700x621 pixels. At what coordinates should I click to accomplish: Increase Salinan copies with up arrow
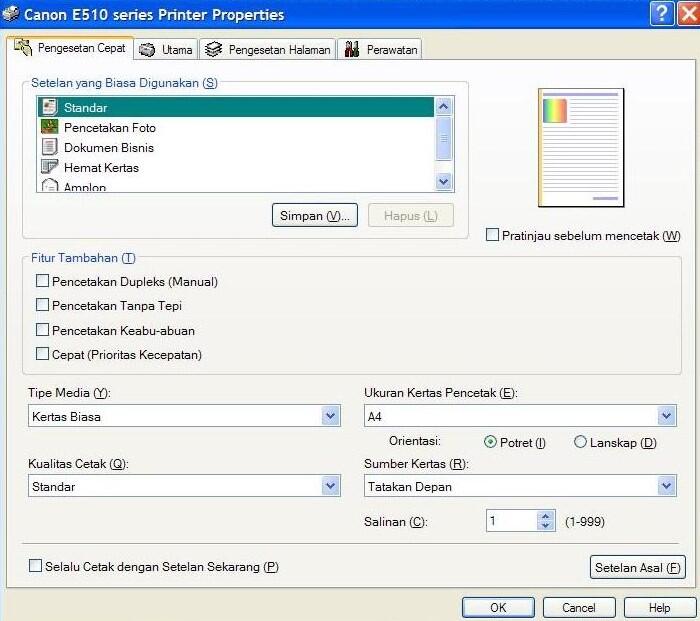coord(545,516)
